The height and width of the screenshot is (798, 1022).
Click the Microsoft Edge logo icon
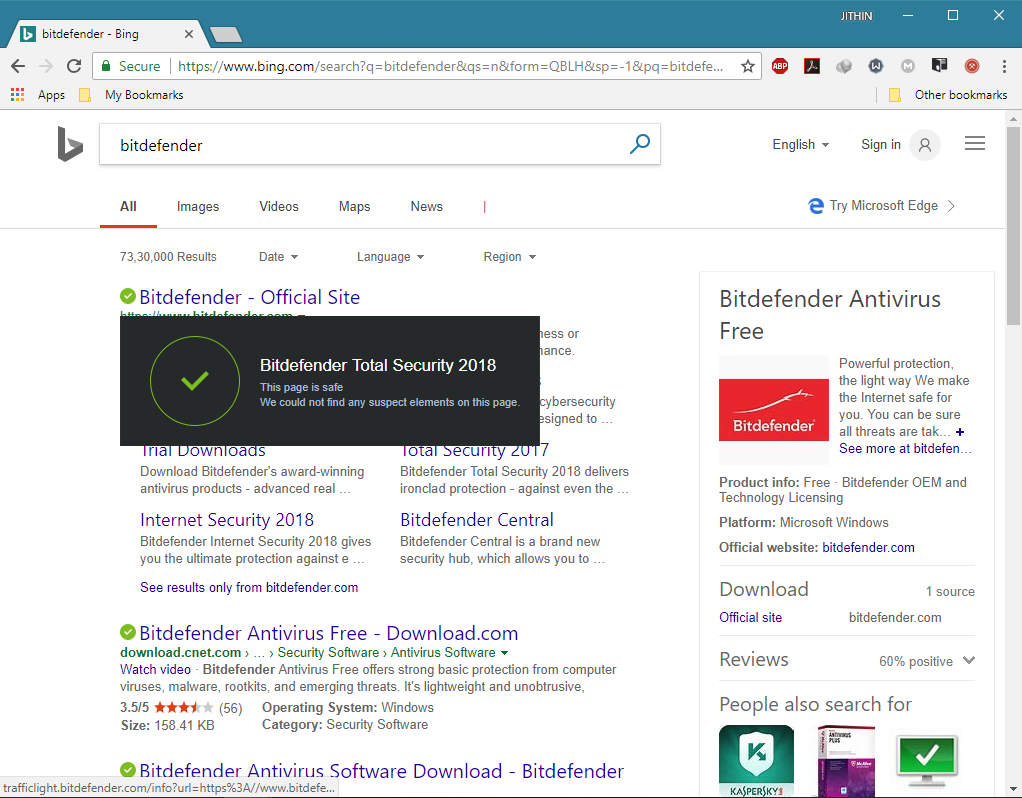[815, 206]
